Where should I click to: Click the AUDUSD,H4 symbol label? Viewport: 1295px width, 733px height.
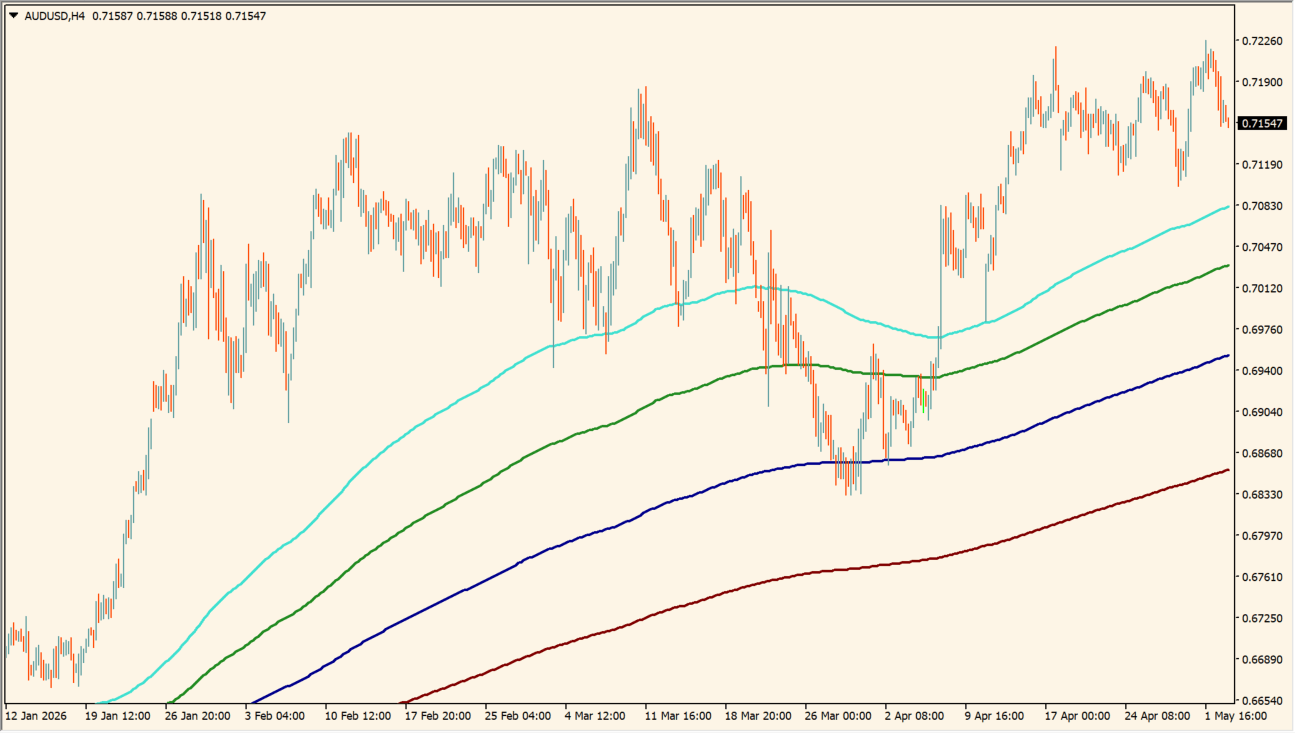[x=53, y=16]
